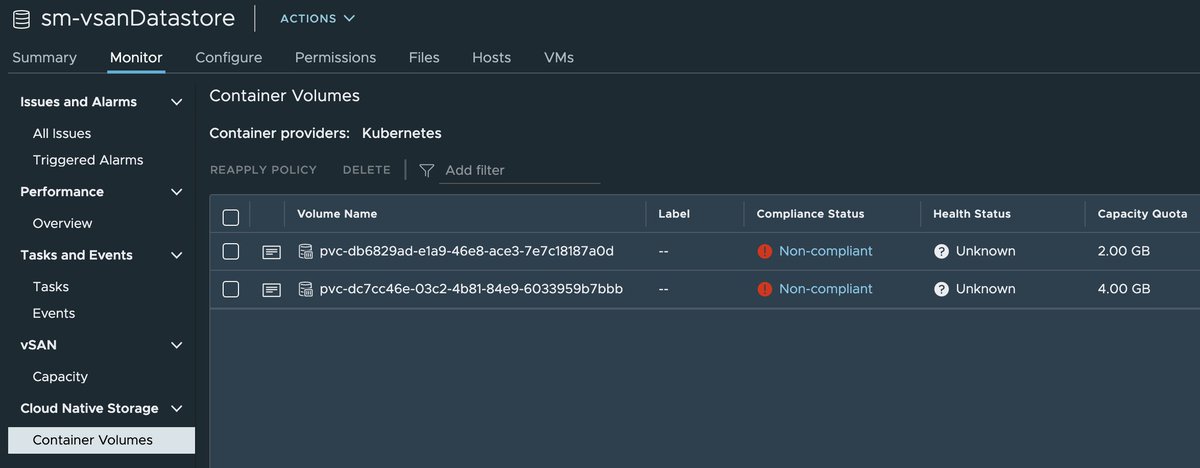This screenshot has width=1200, height=468.
Task: Click the datastore icon beside sm-vsanDatastore
Action: pyautogui.click(x=21, y=18)
